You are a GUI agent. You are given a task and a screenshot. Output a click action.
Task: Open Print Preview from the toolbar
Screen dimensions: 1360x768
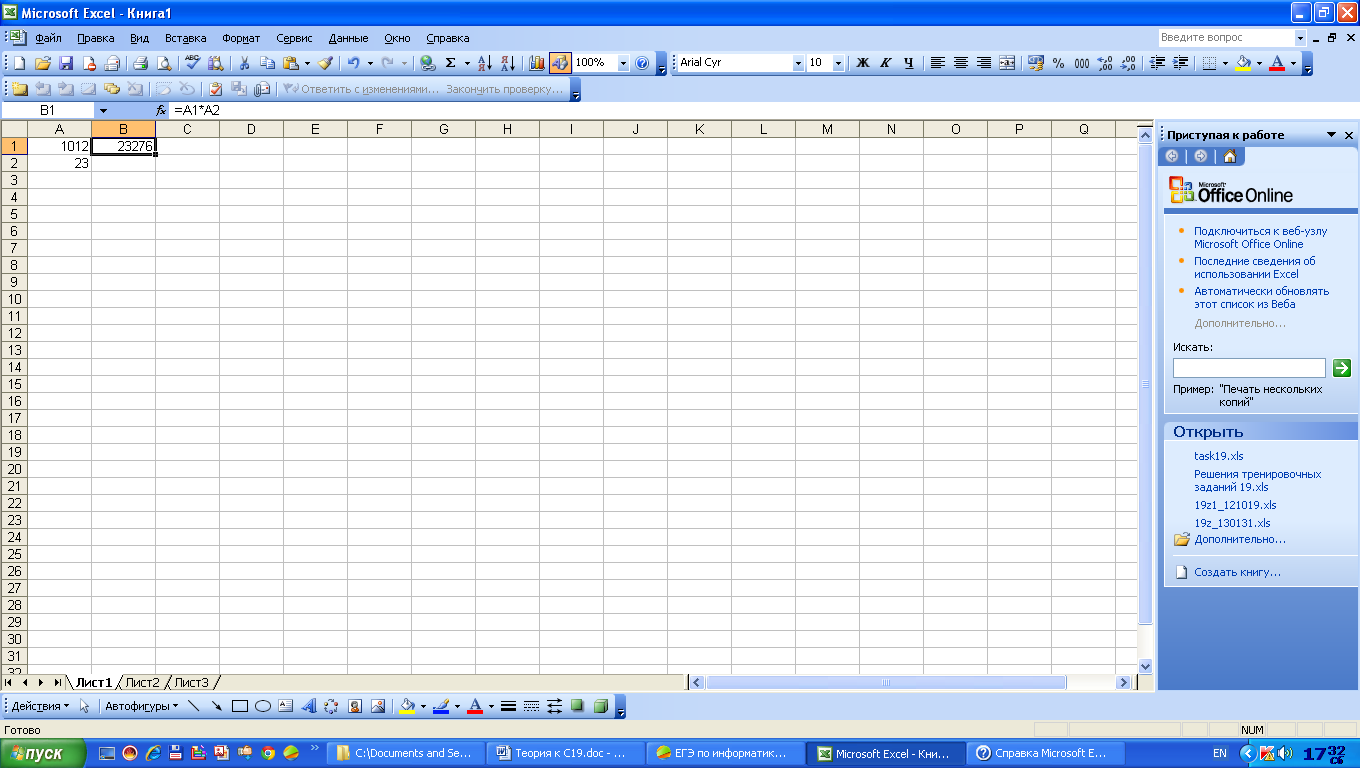[164, 63]
